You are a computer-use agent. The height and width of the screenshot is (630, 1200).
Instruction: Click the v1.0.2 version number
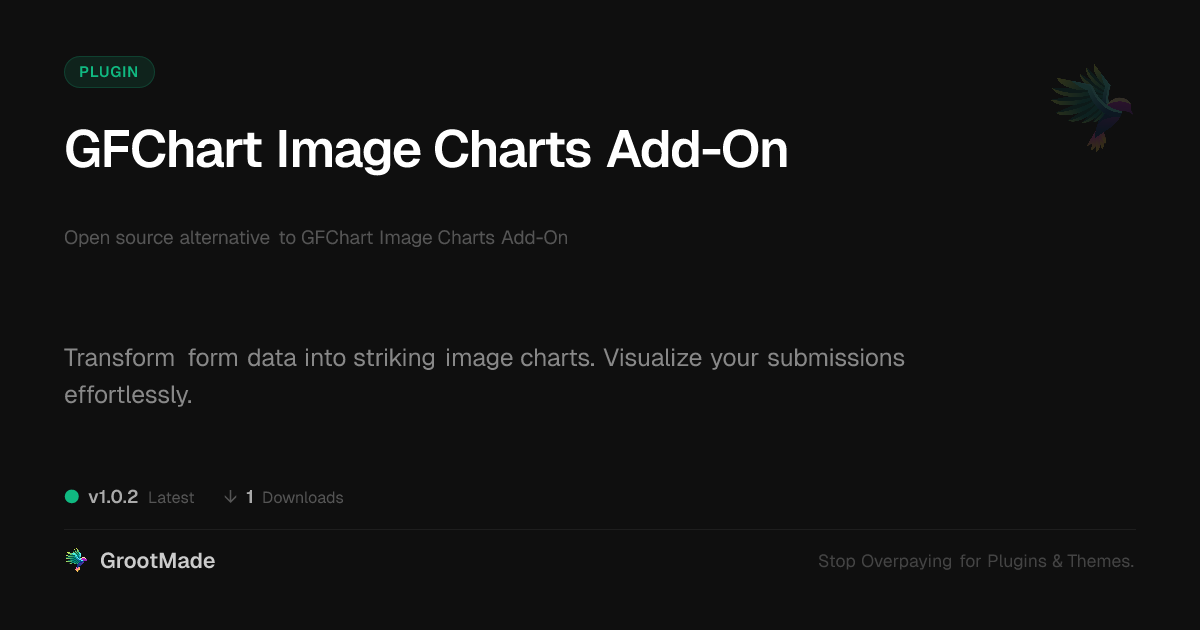(113, 497)
